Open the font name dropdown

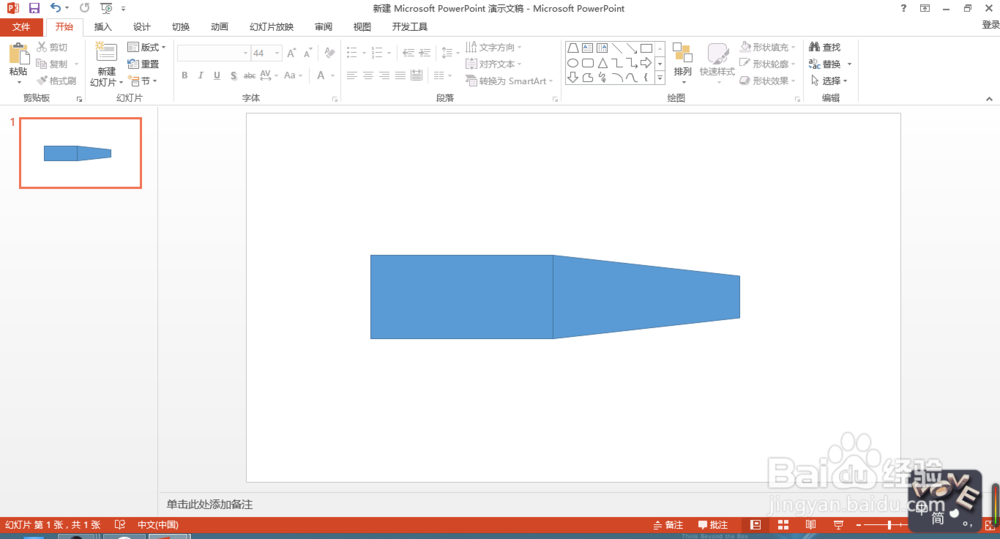click(x=245, y=53)
